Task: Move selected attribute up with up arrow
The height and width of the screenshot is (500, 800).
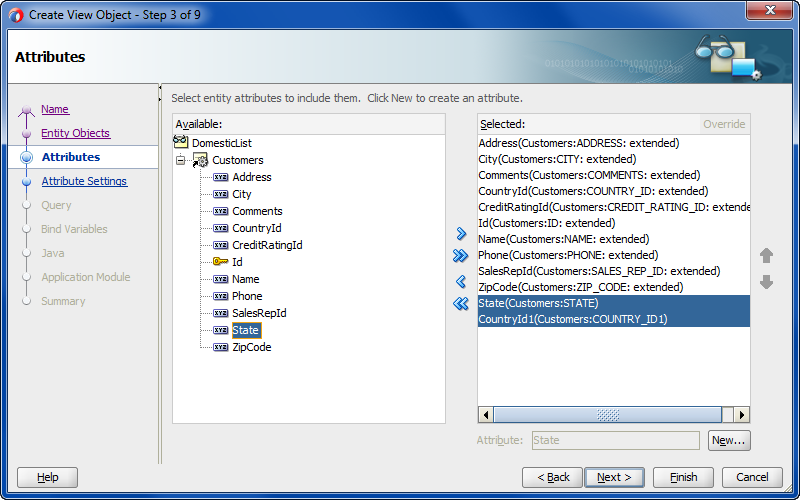Action: pos(766,256)
